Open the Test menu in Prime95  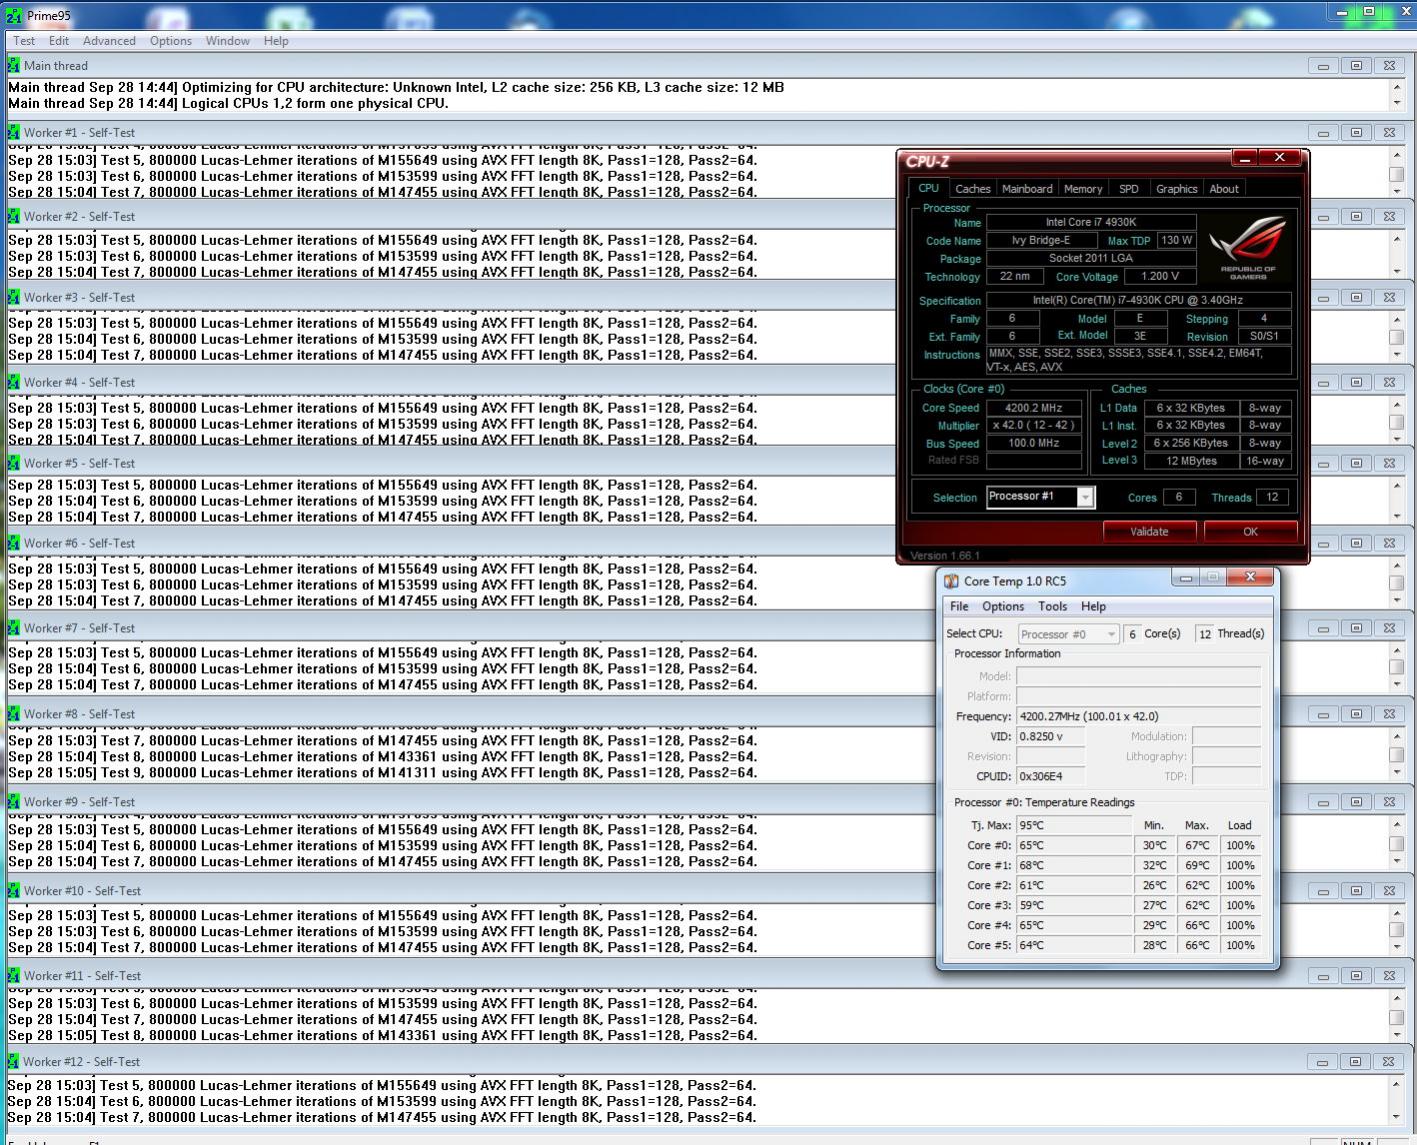(x=24, y=41)
